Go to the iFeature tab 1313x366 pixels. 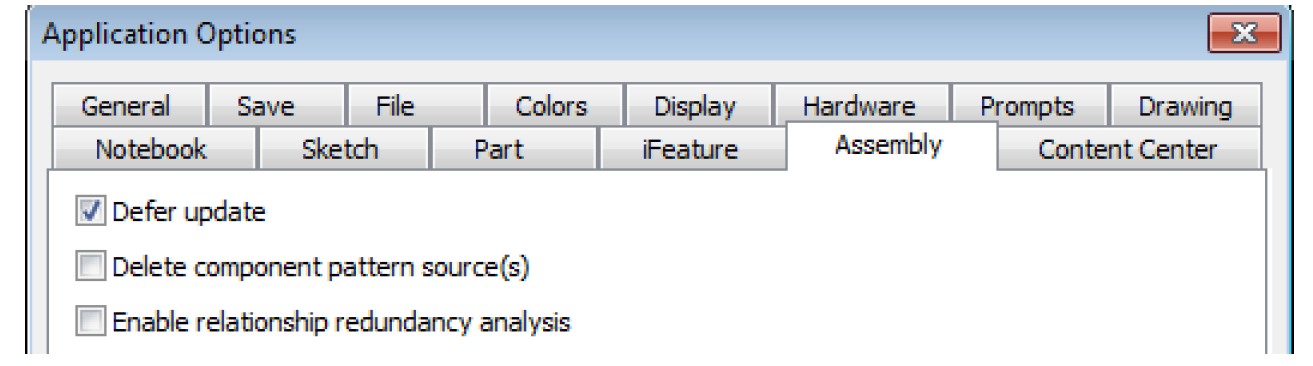(690, 150)
